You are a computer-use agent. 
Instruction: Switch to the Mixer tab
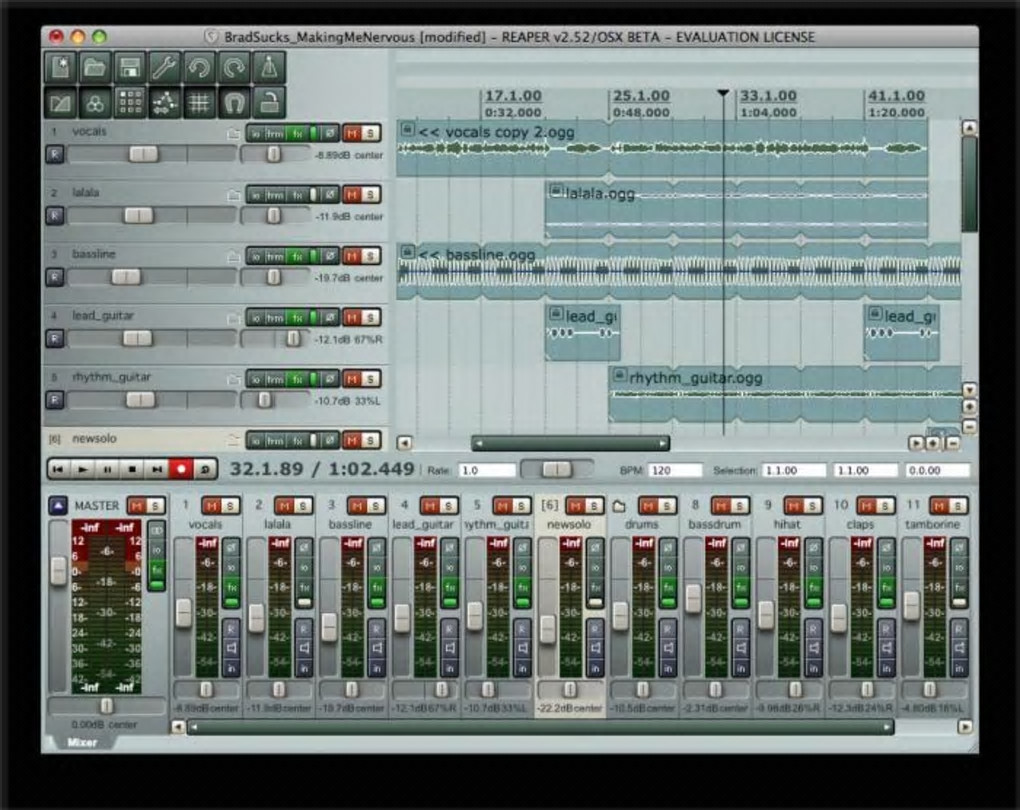pos(82,742)
